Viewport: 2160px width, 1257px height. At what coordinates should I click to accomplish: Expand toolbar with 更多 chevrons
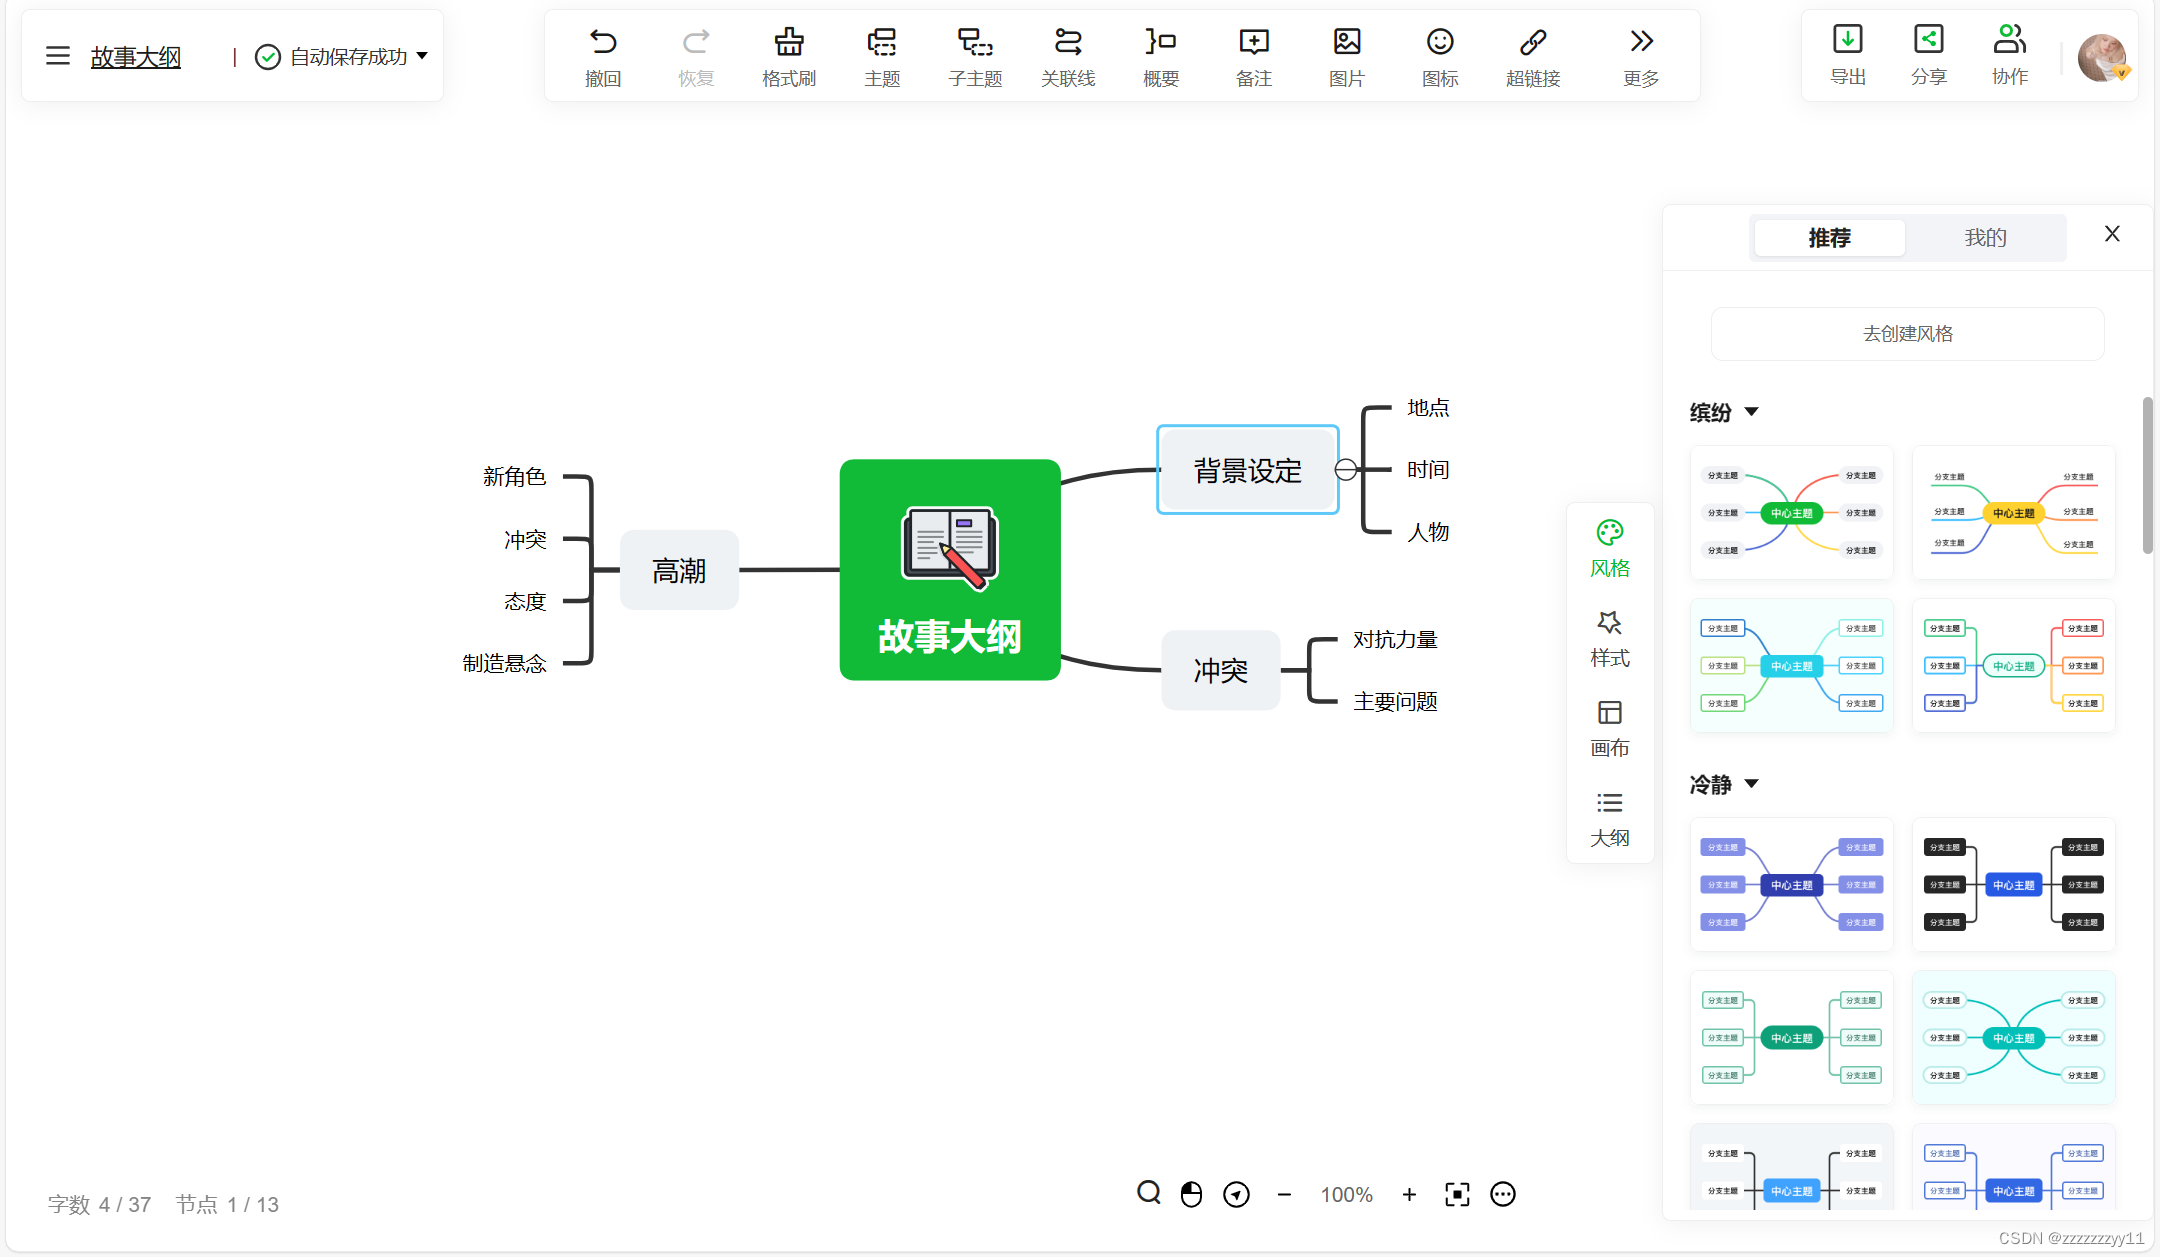pos(1641,42)
